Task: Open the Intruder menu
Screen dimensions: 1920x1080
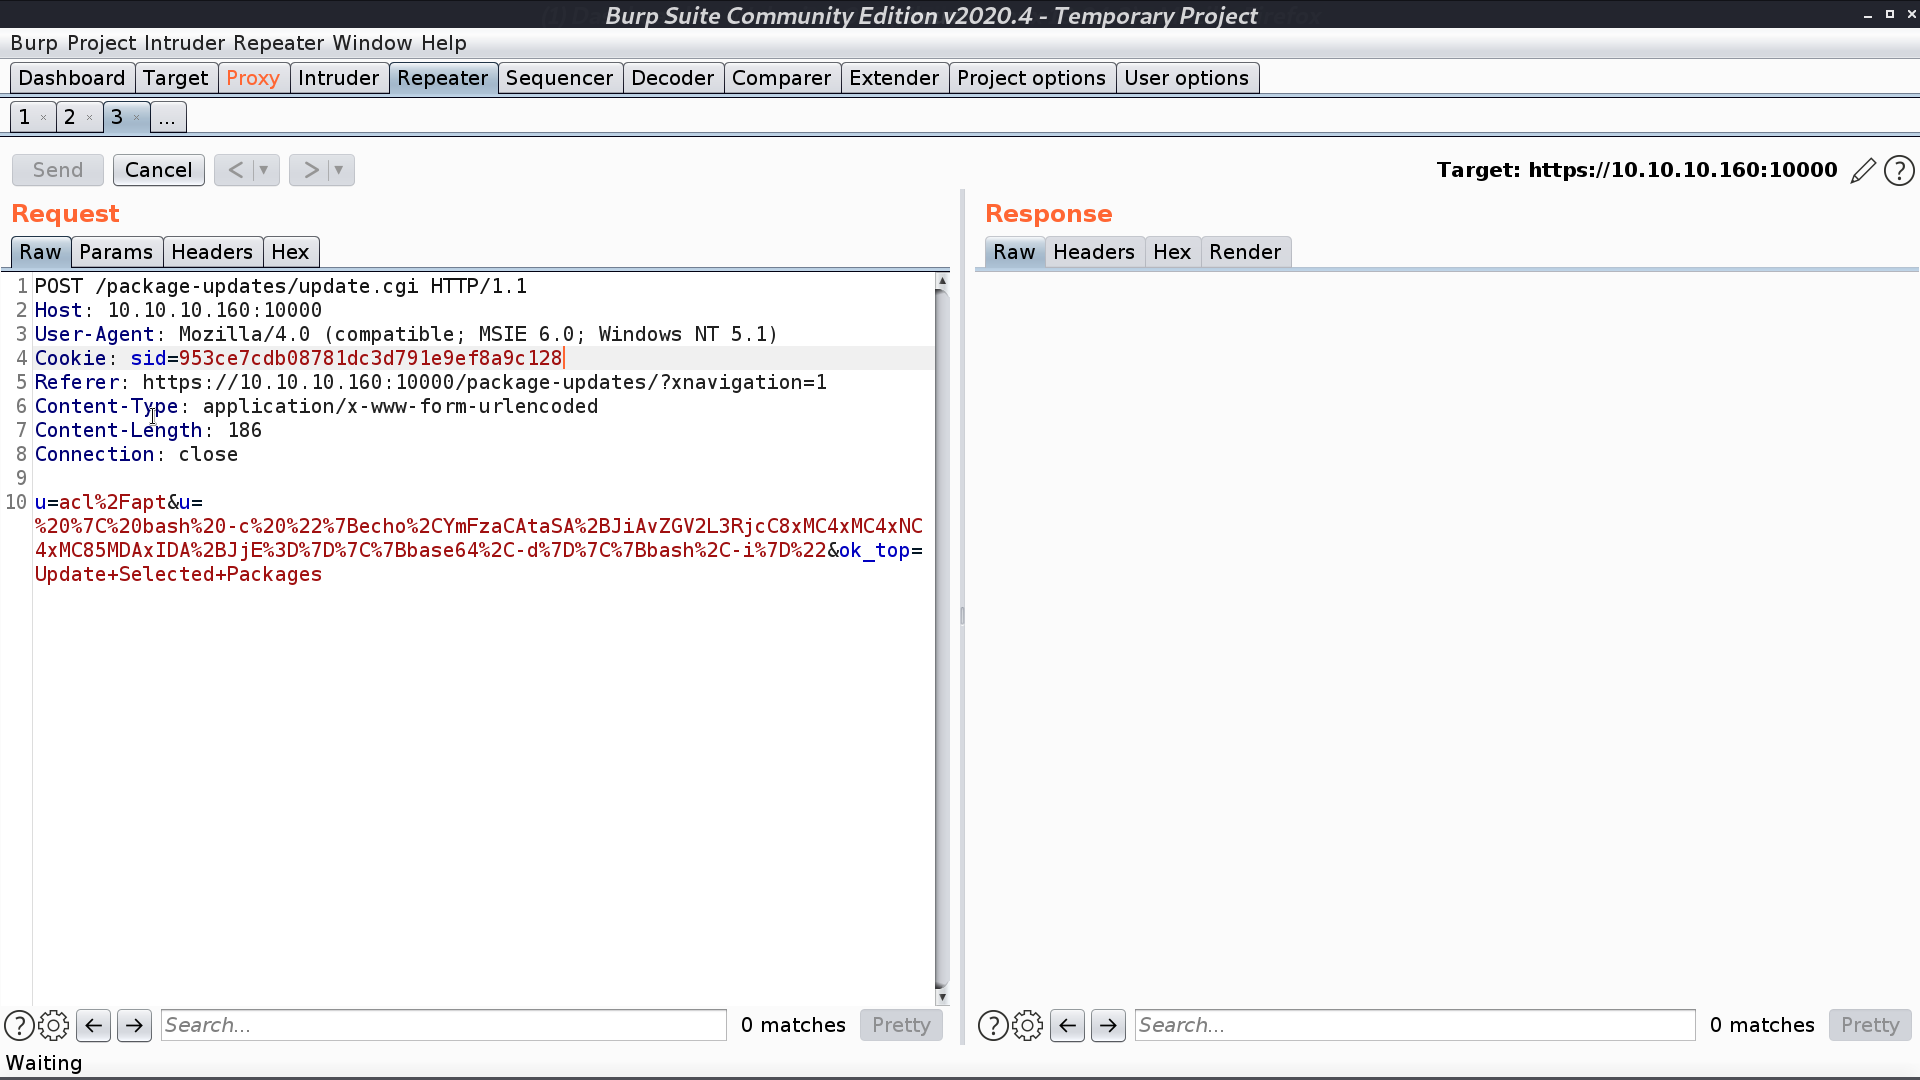Action: (185, 43)
